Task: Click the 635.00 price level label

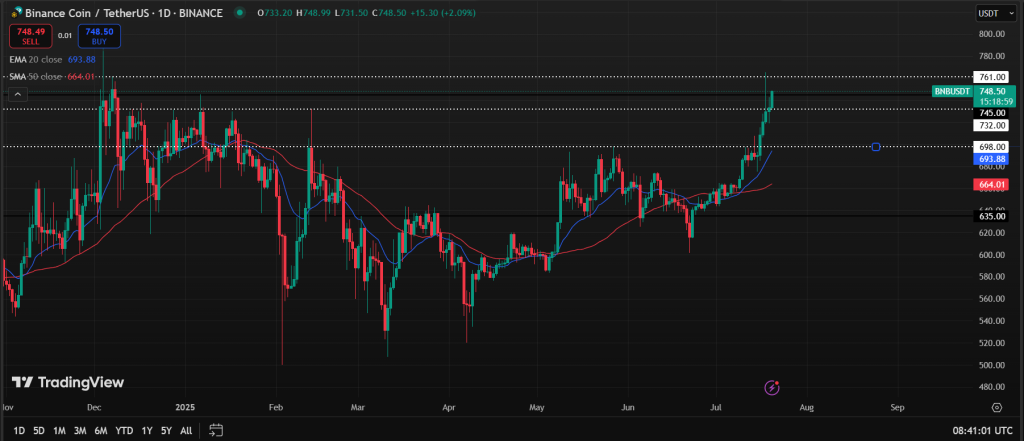Action: click(x=991, y=216)
